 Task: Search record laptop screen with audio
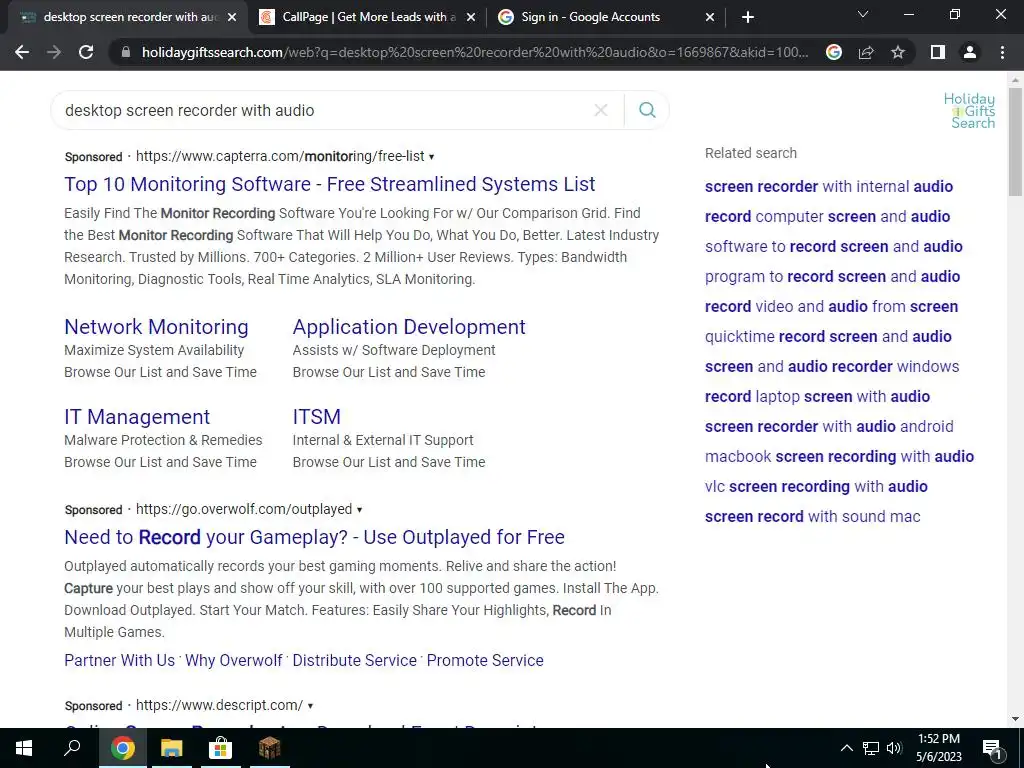click(x=817, y=396)
